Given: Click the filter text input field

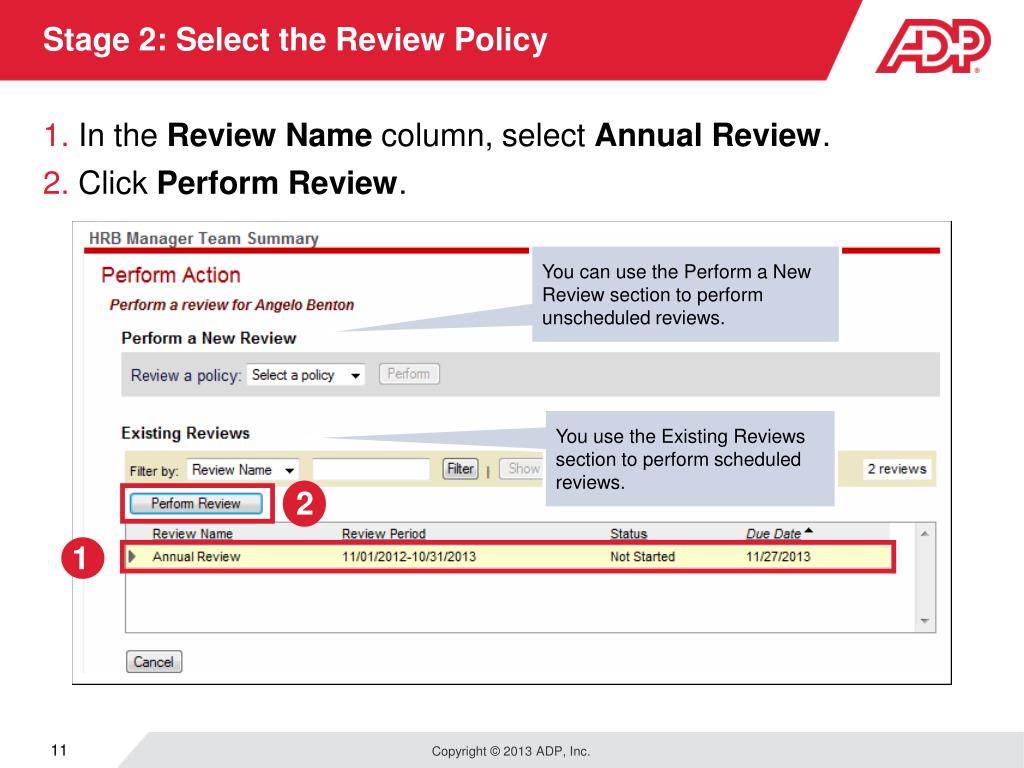Looking at the screenshot, I should click(371, 470).
